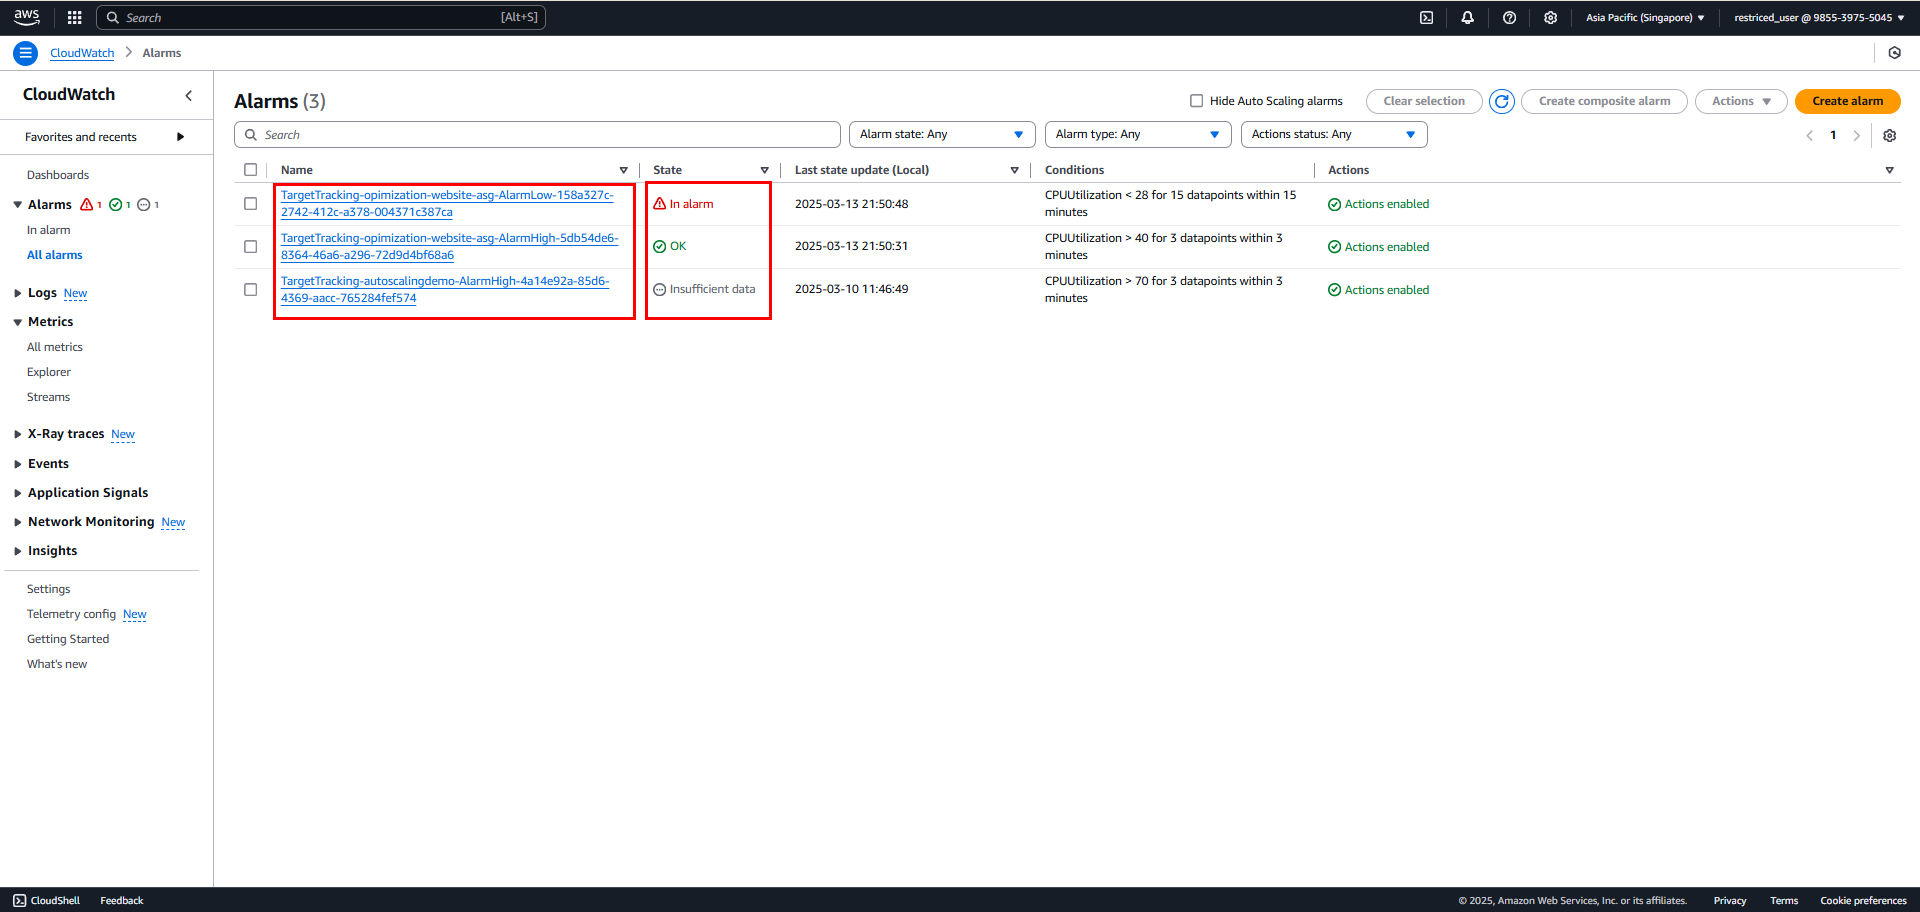This screenshot has height=912, width=1920.
Task: Open the Asia Pacific (Singapore) region selector
Action: point(1645,17)
